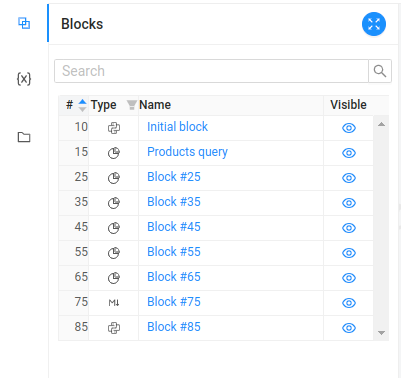Click the Type column header text
This screenshot has height=378, width=401.
(104, 105)
